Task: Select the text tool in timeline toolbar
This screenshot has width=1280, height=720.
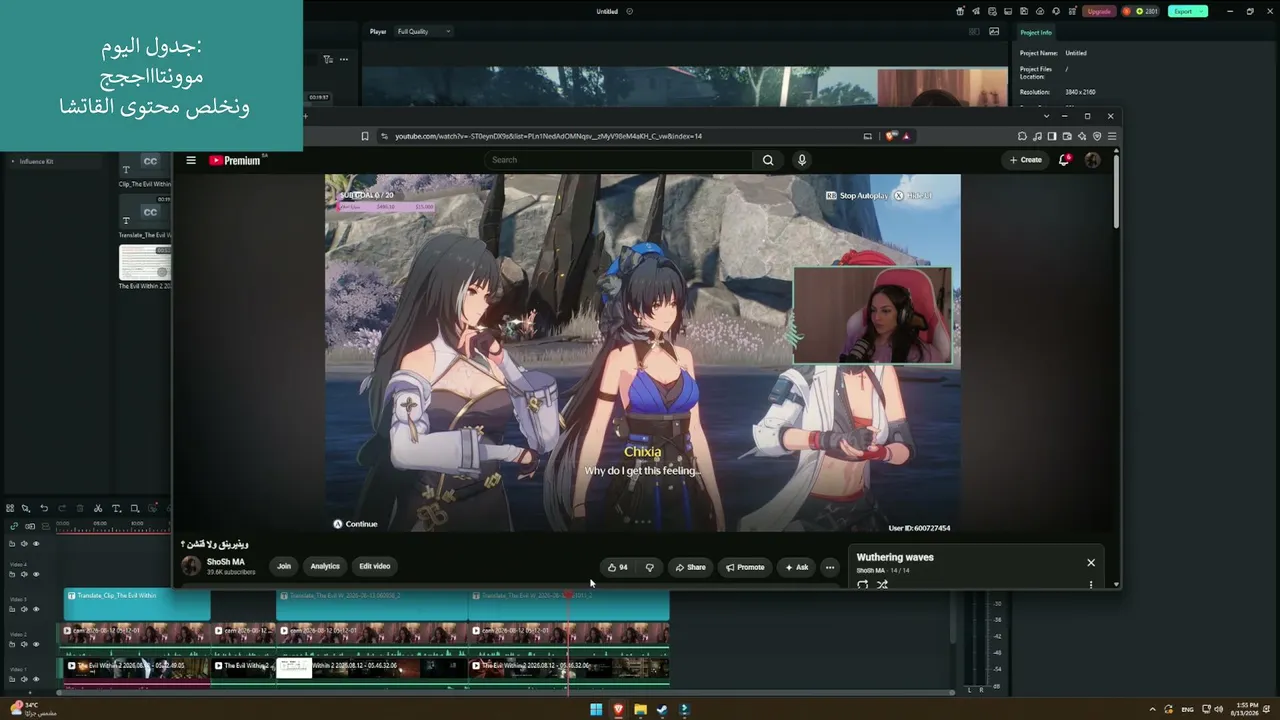Action: (x=116, y=508)
